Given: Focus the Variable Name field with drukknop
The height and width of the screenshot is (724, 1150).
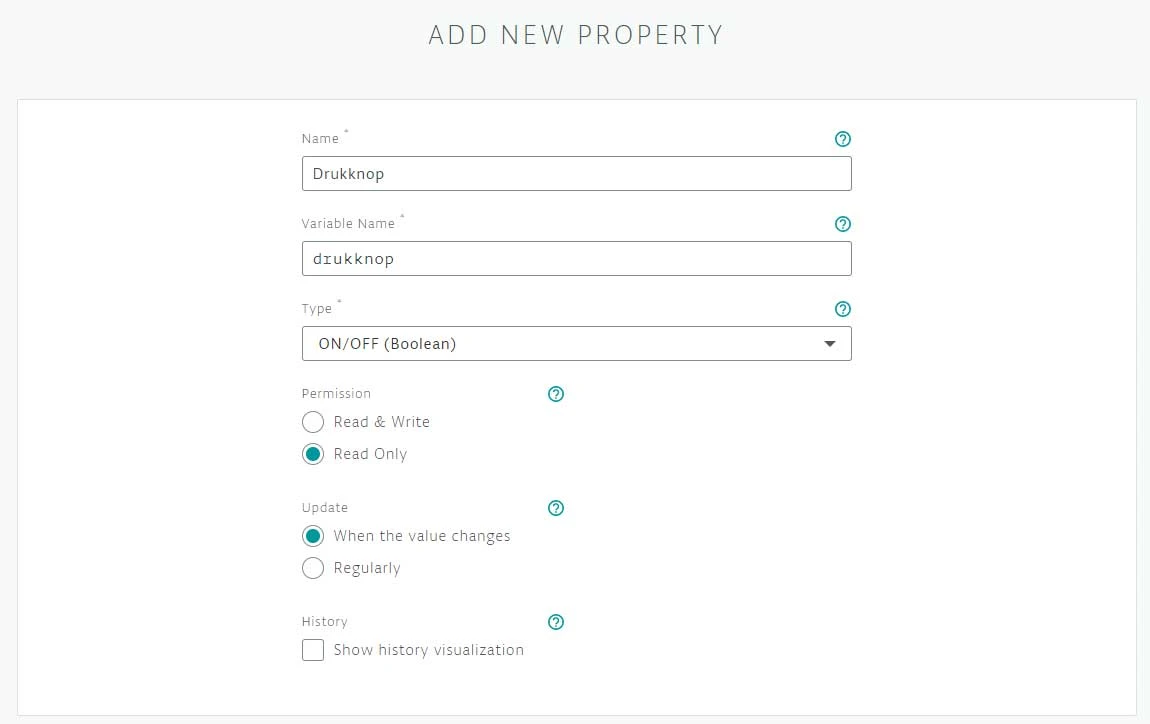Looking at the screenshot, I should tap(576, 258).
